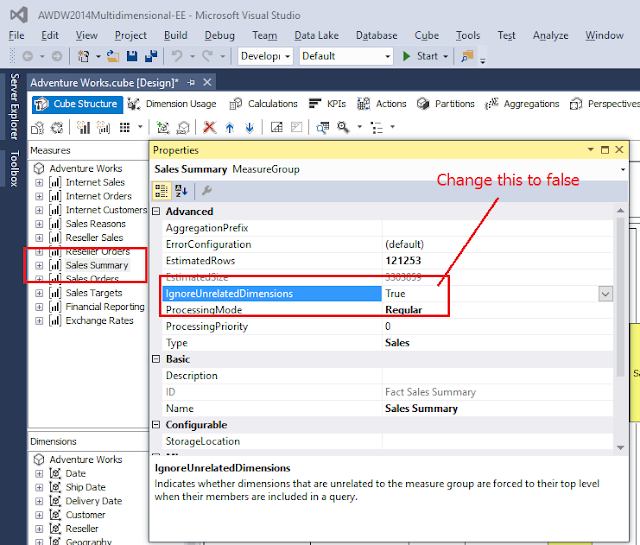Move item up with blue arrow

point(230,128)
